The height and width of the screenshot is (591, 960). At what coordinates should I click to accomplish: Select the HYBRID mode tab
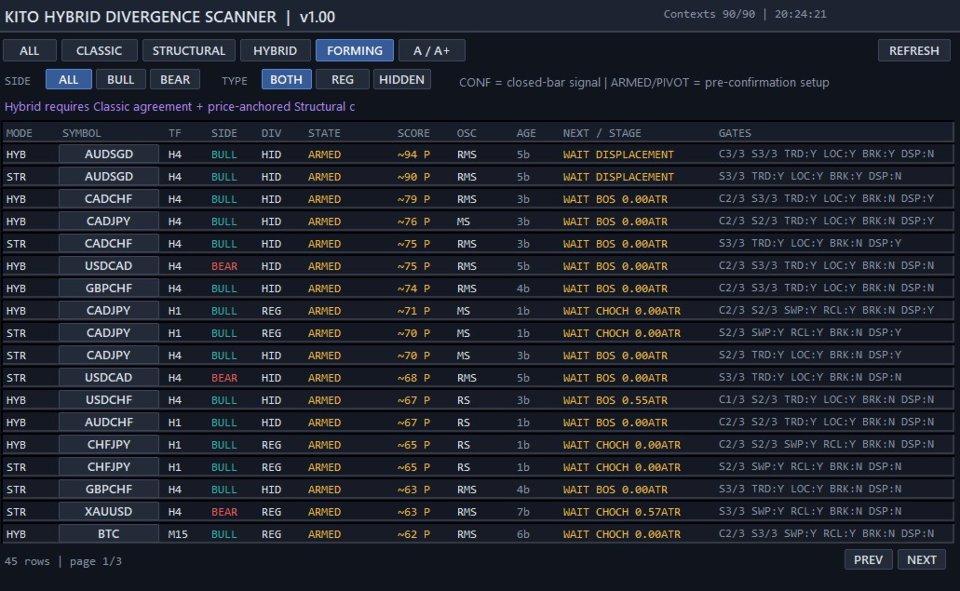(275, 50)
